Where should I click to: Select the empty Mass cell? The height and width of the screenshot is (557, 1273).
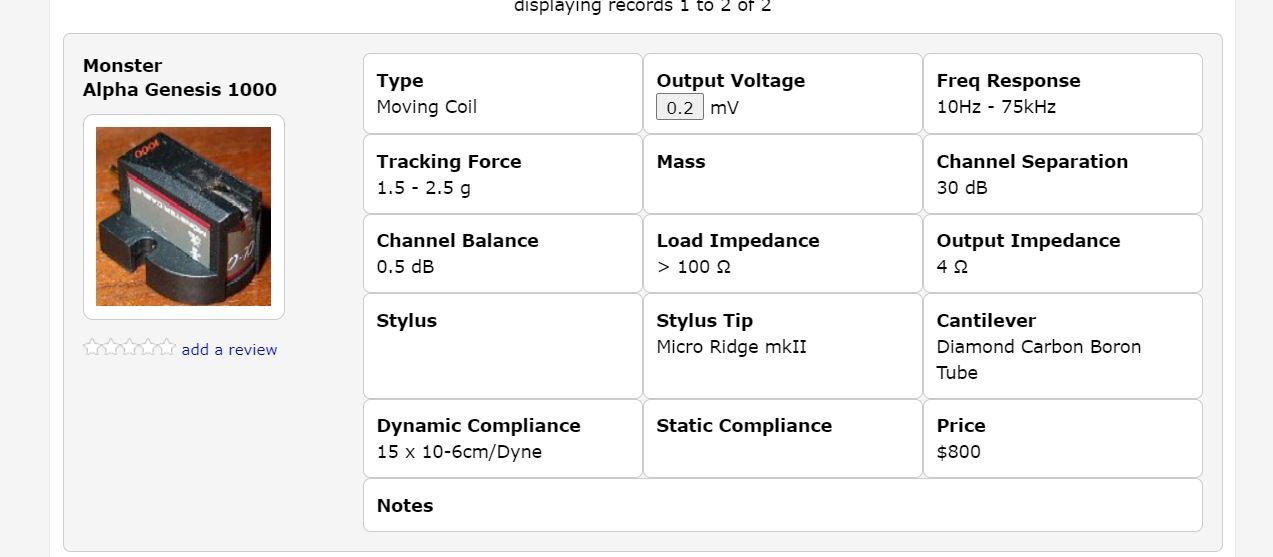coord(783,174)
